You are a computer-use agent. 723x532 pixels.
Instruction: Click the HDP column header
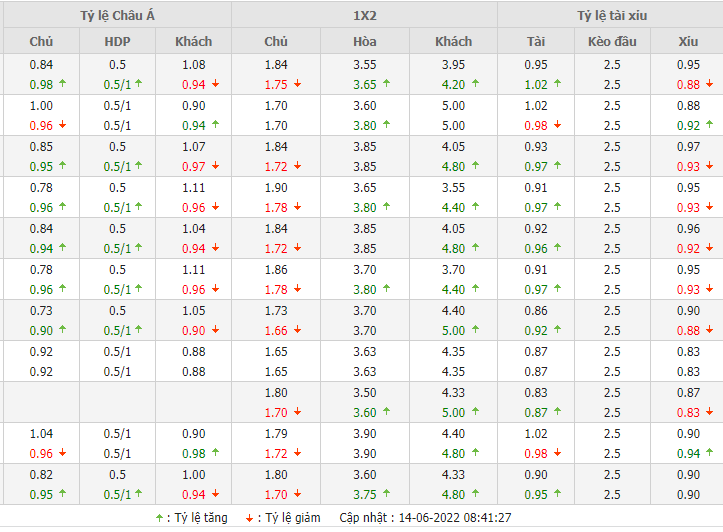[117, 41]
